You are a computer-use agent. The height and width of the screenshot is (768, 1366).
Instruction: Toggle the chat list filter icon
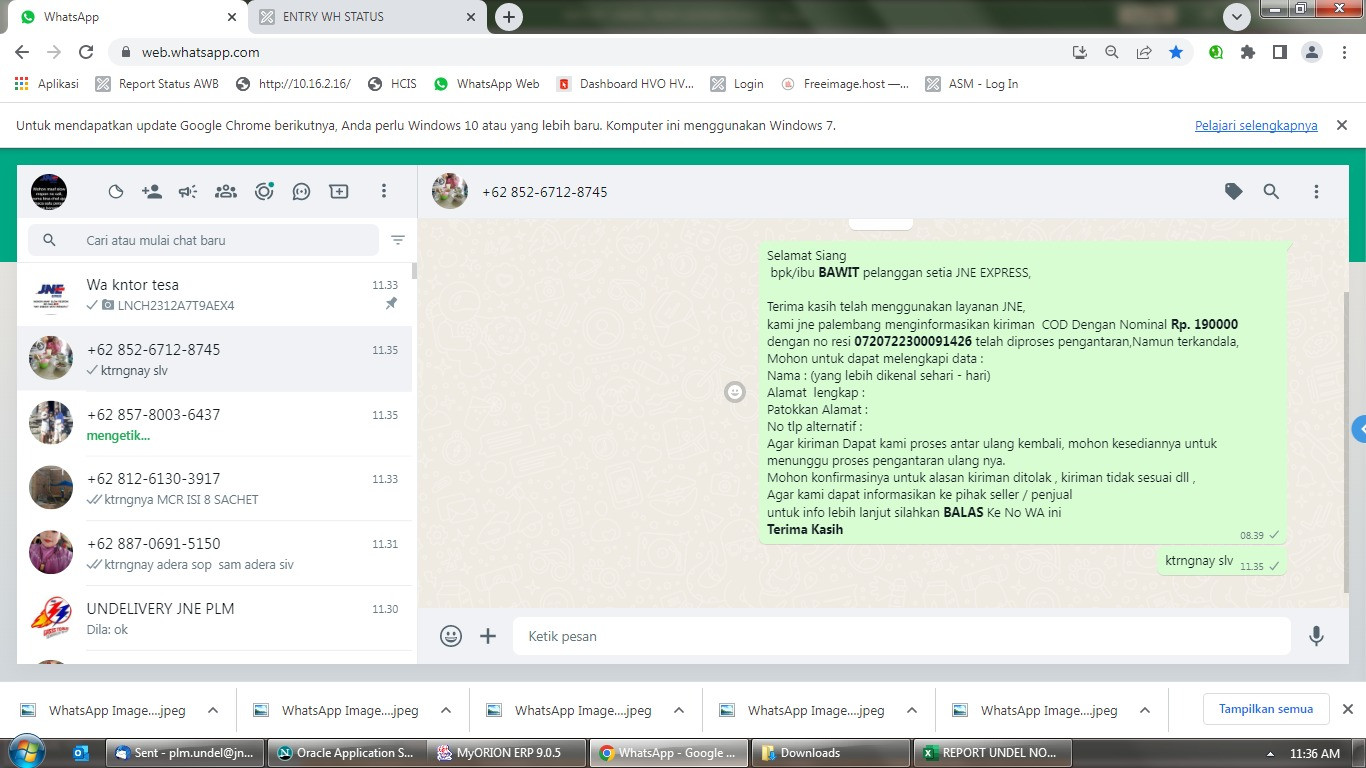point(398,240)
